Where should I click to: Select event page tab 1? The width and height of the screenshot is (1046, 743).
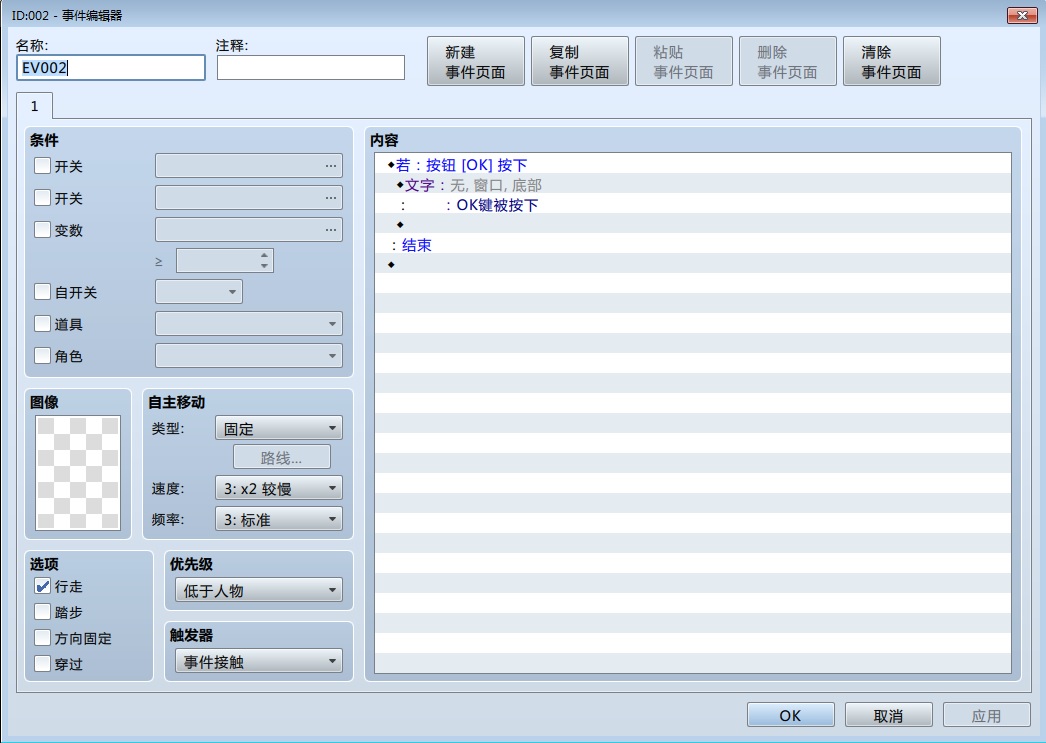35,106
